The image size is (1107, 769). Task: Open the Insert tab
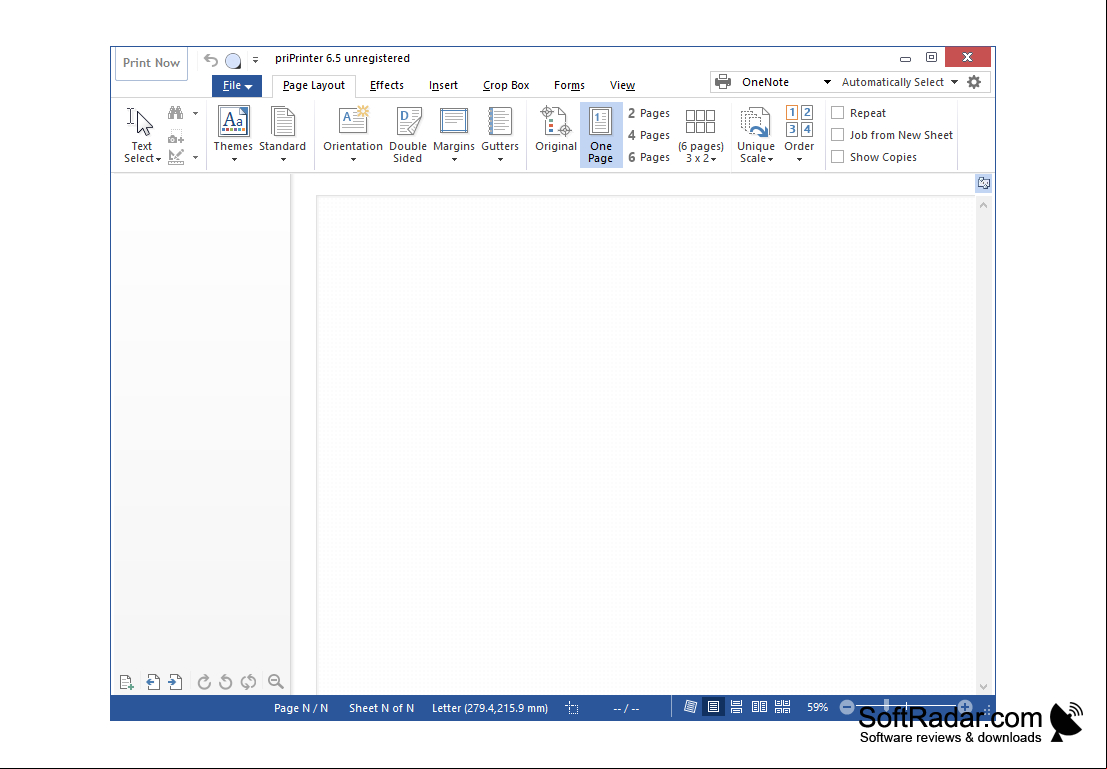(x=443, y=85)
